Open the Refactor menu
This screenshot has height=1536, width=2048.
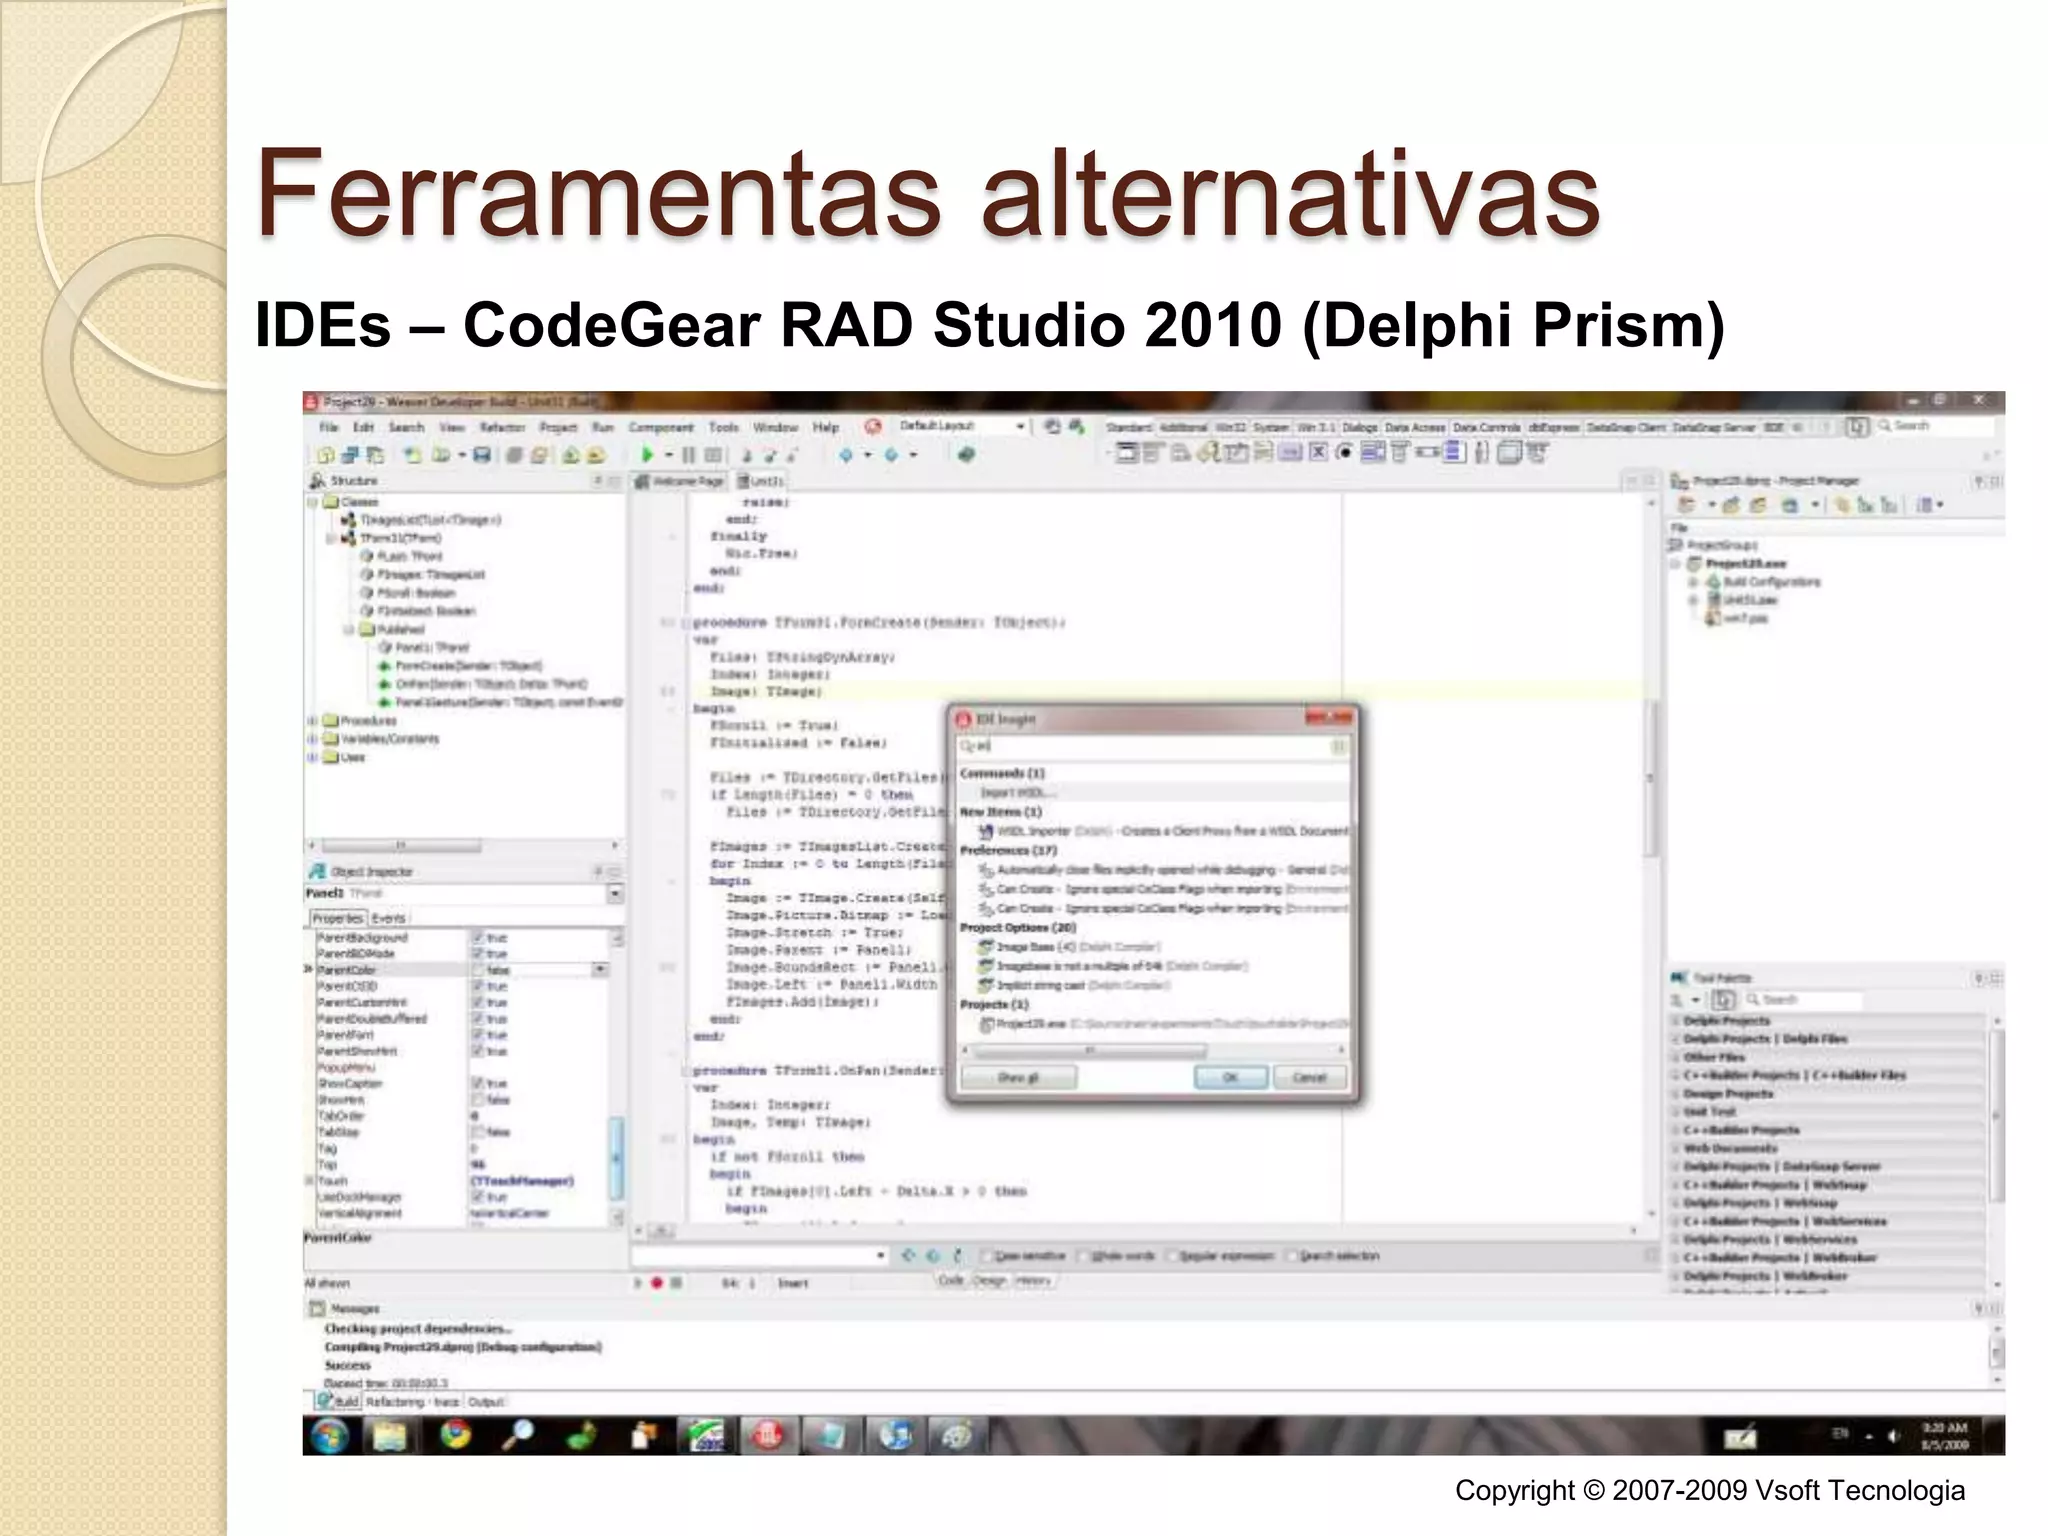pos(502,427)
